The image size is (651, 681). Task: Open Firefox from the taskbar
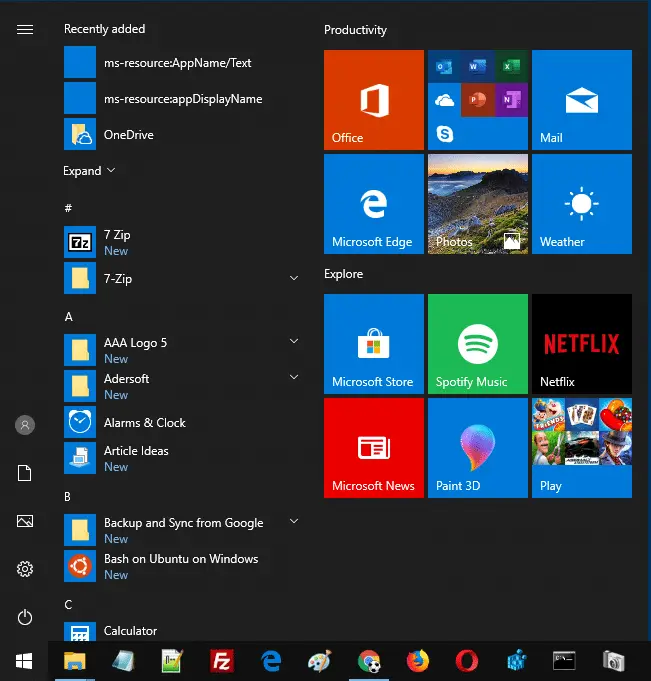tap(418, 661)
